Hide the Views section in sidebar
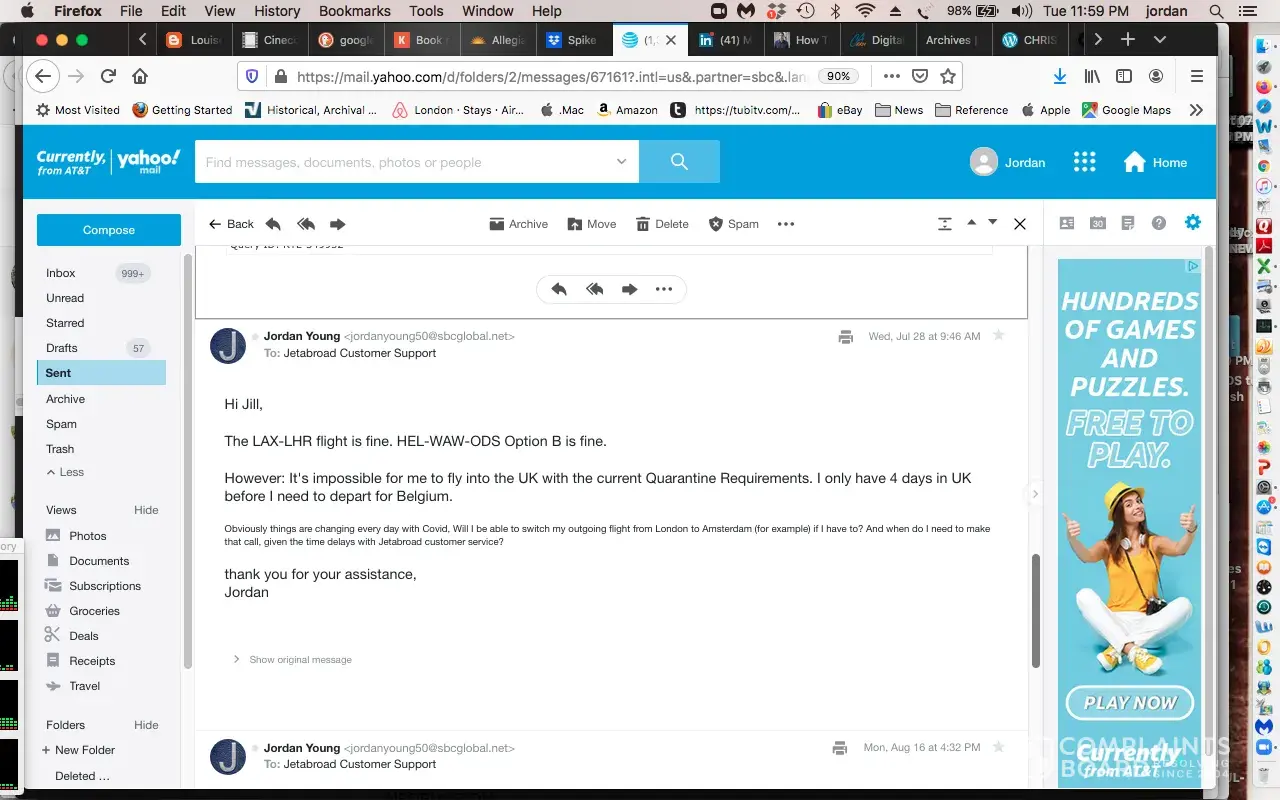The image size is (1280, 800). tap(146, 510)
